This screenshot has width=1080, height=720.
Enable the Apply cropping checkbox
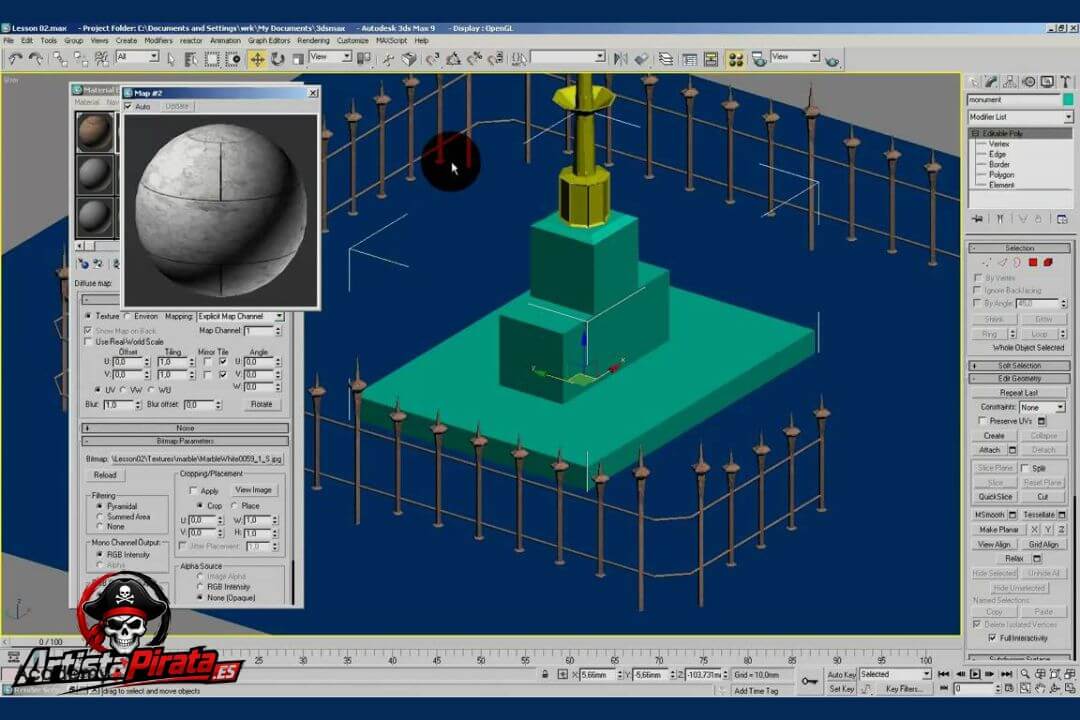[x=193, y=491]
